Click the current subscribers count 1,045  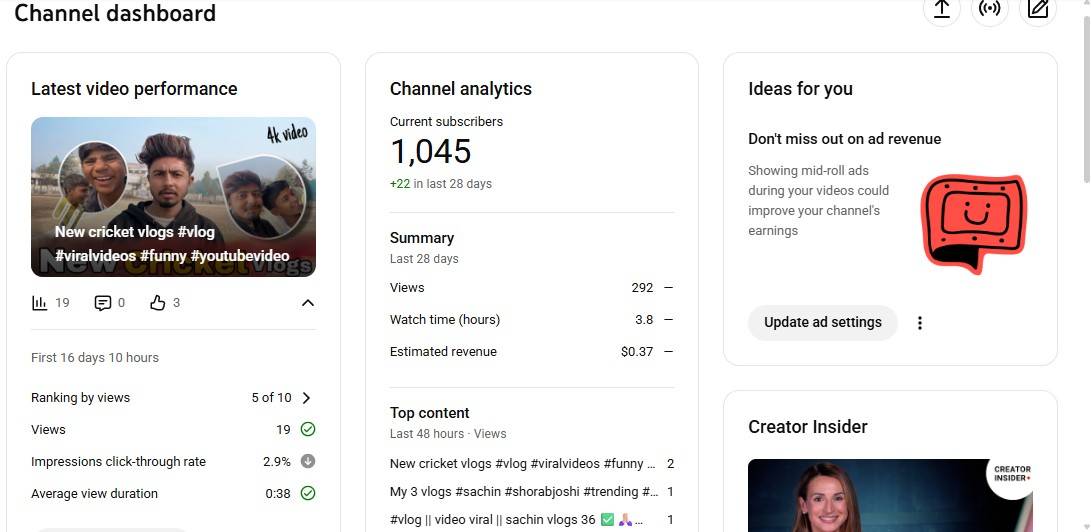[x=430, y=152]
